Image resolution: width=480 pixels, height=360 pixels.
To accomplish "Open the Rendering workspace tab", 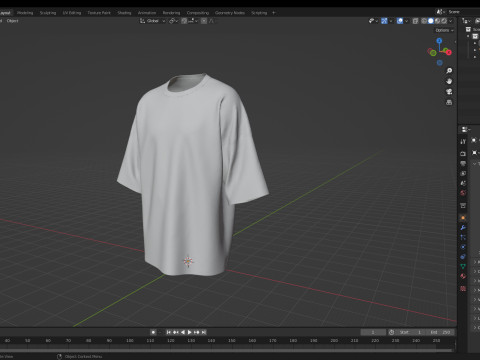I will point(171,13).
